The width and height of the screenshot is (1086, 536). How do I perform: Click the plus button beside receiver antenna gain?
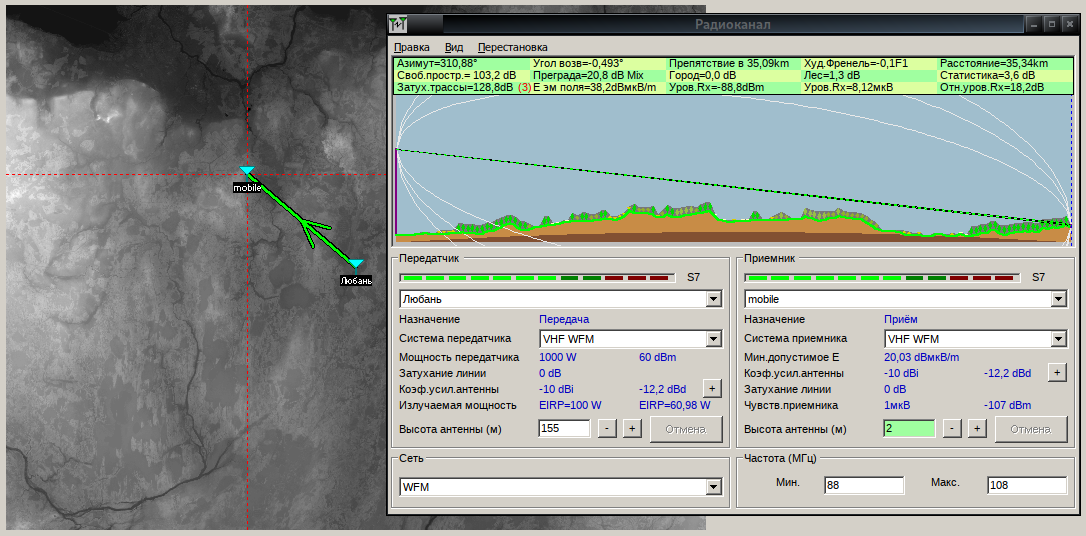pos(1056,373)
